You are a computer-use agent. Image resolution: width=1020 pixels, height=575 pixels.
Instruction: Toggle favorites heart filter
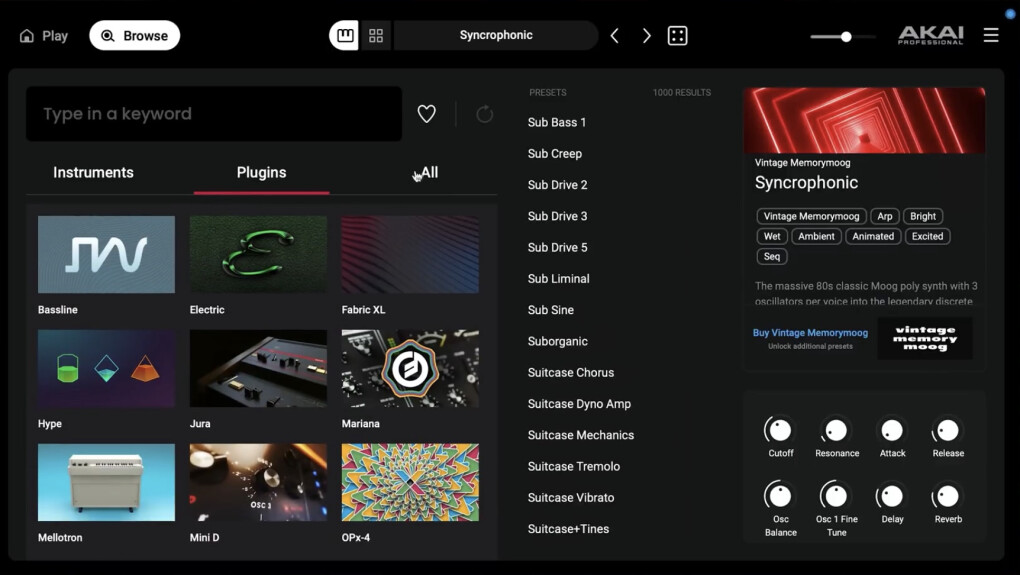[x=426, y=114]
